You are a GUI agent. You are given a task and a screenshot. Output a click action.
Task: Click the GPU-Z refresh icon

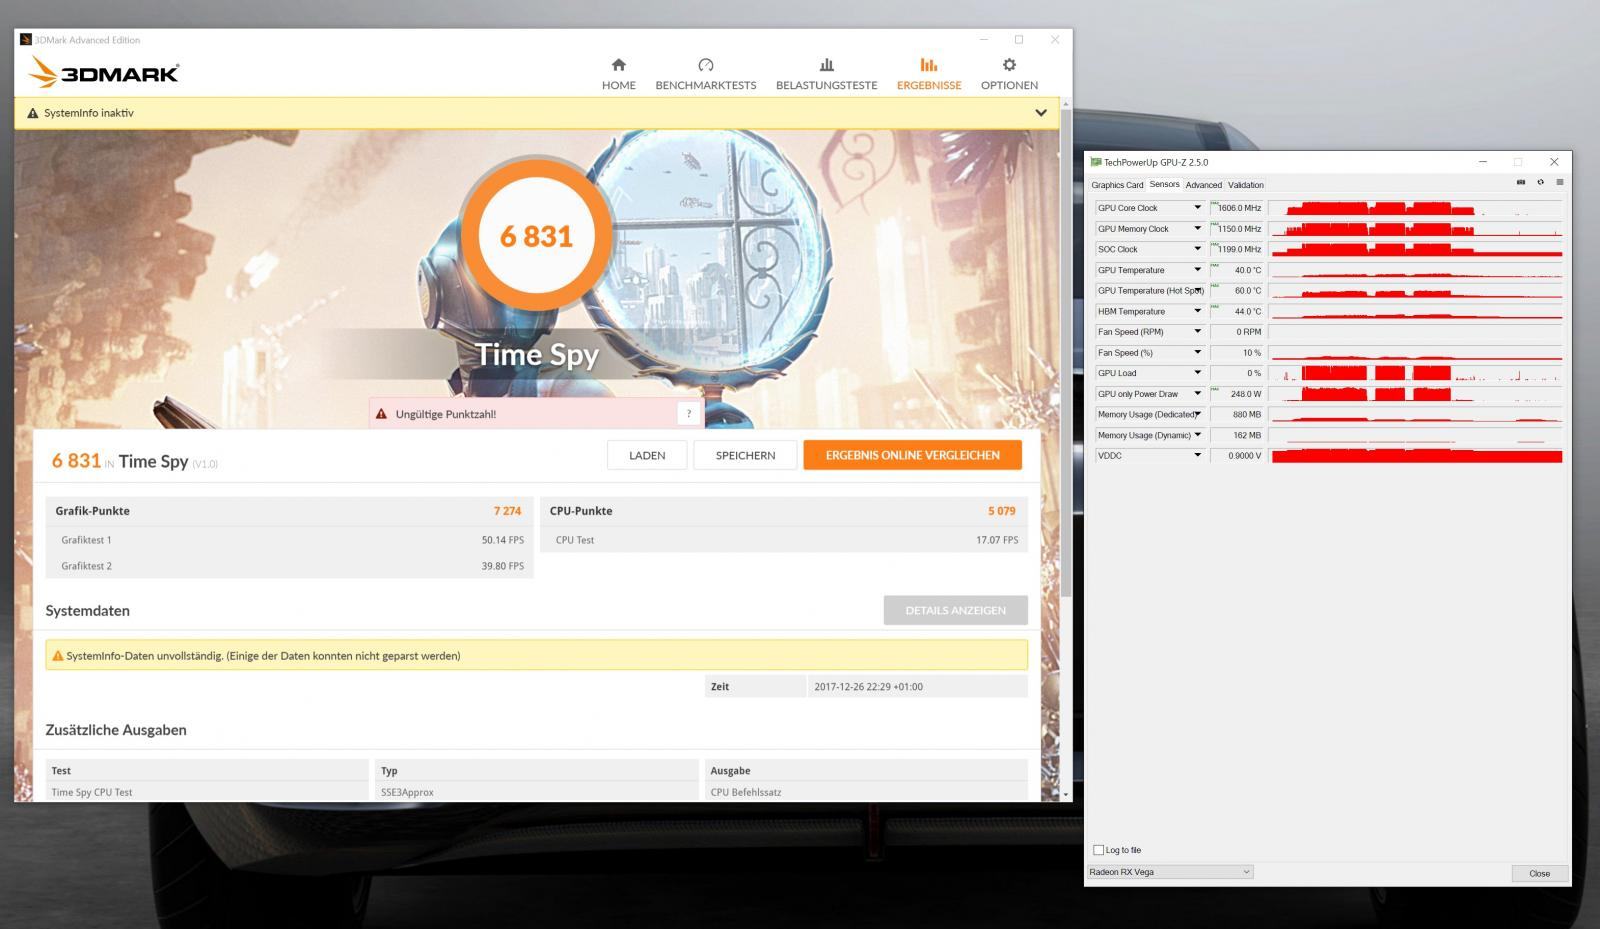(1540, 182)
